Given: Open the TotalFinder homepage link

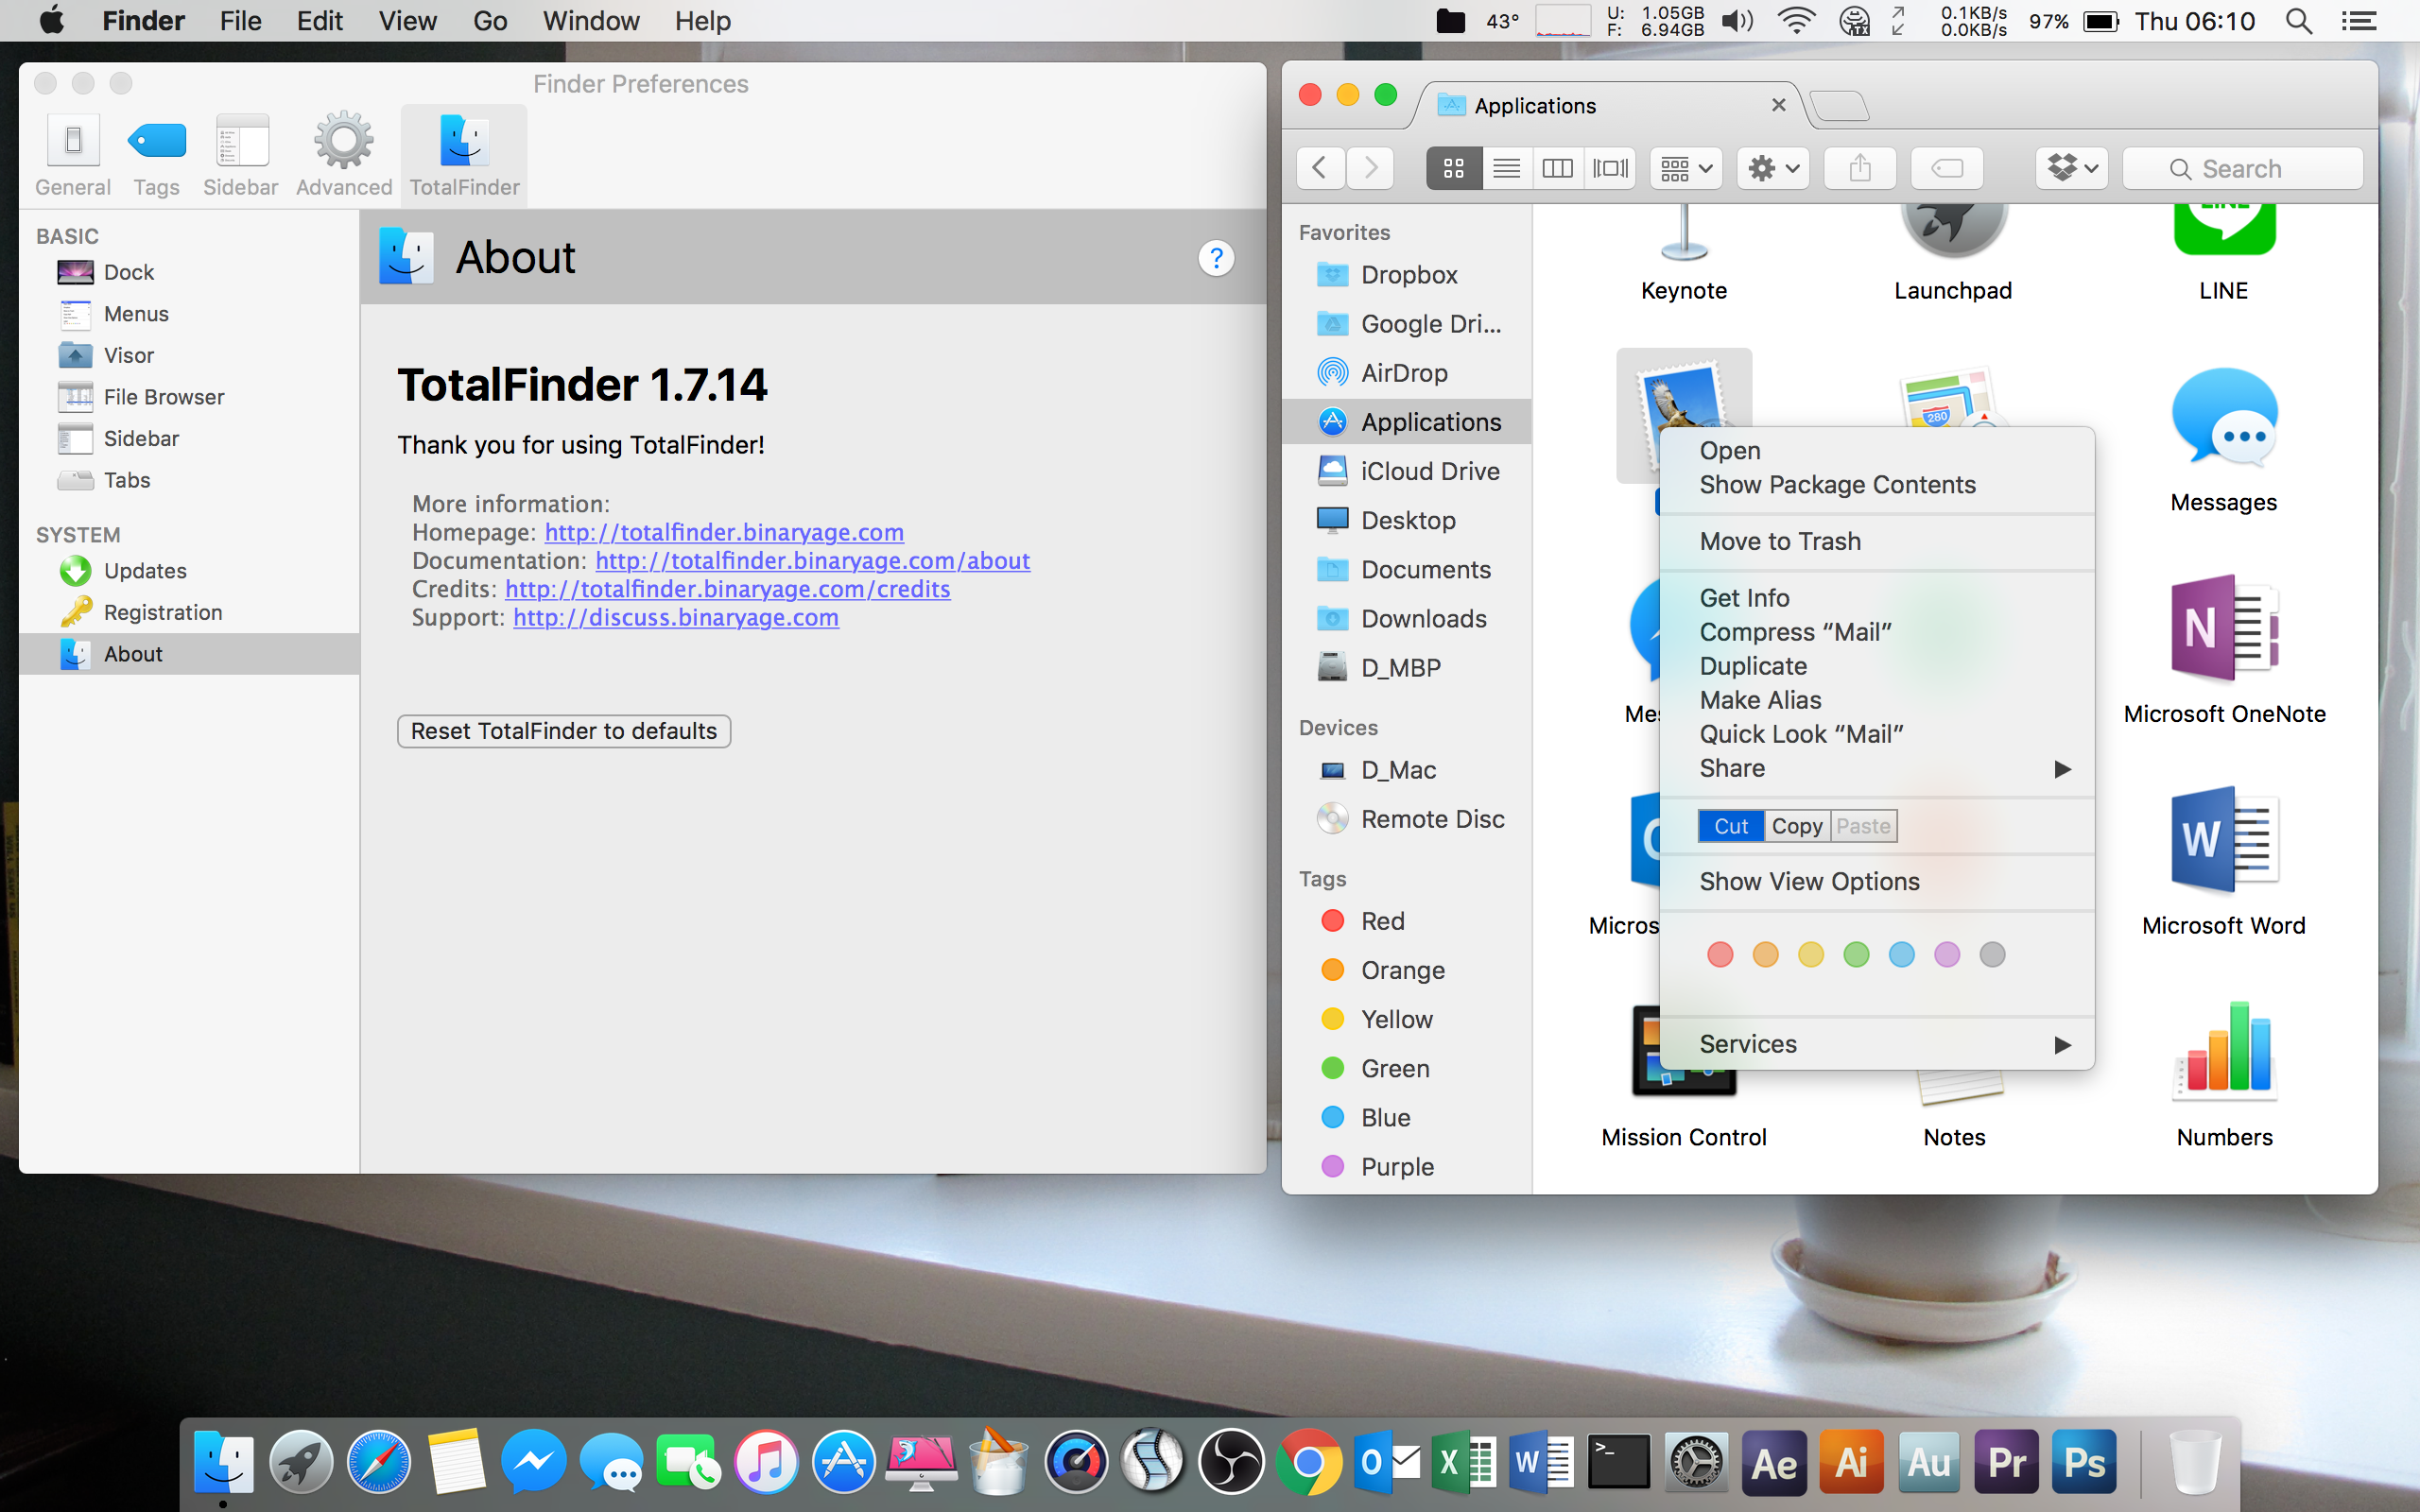Looking at the screenshot, I should pos(724,532).
